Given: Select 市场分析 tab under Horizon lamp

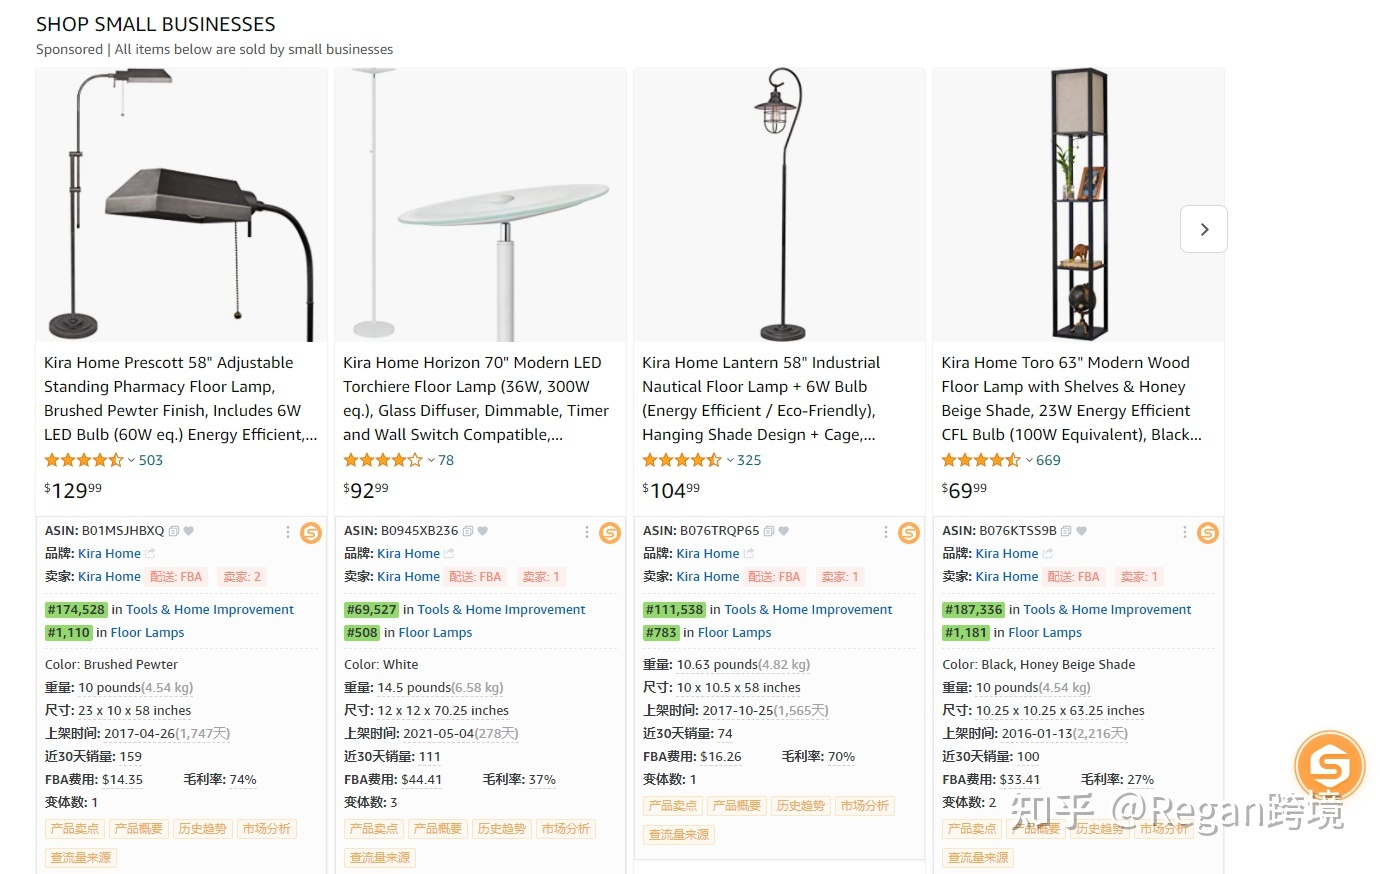Looking at the screenshot, I should coord(566,829).
